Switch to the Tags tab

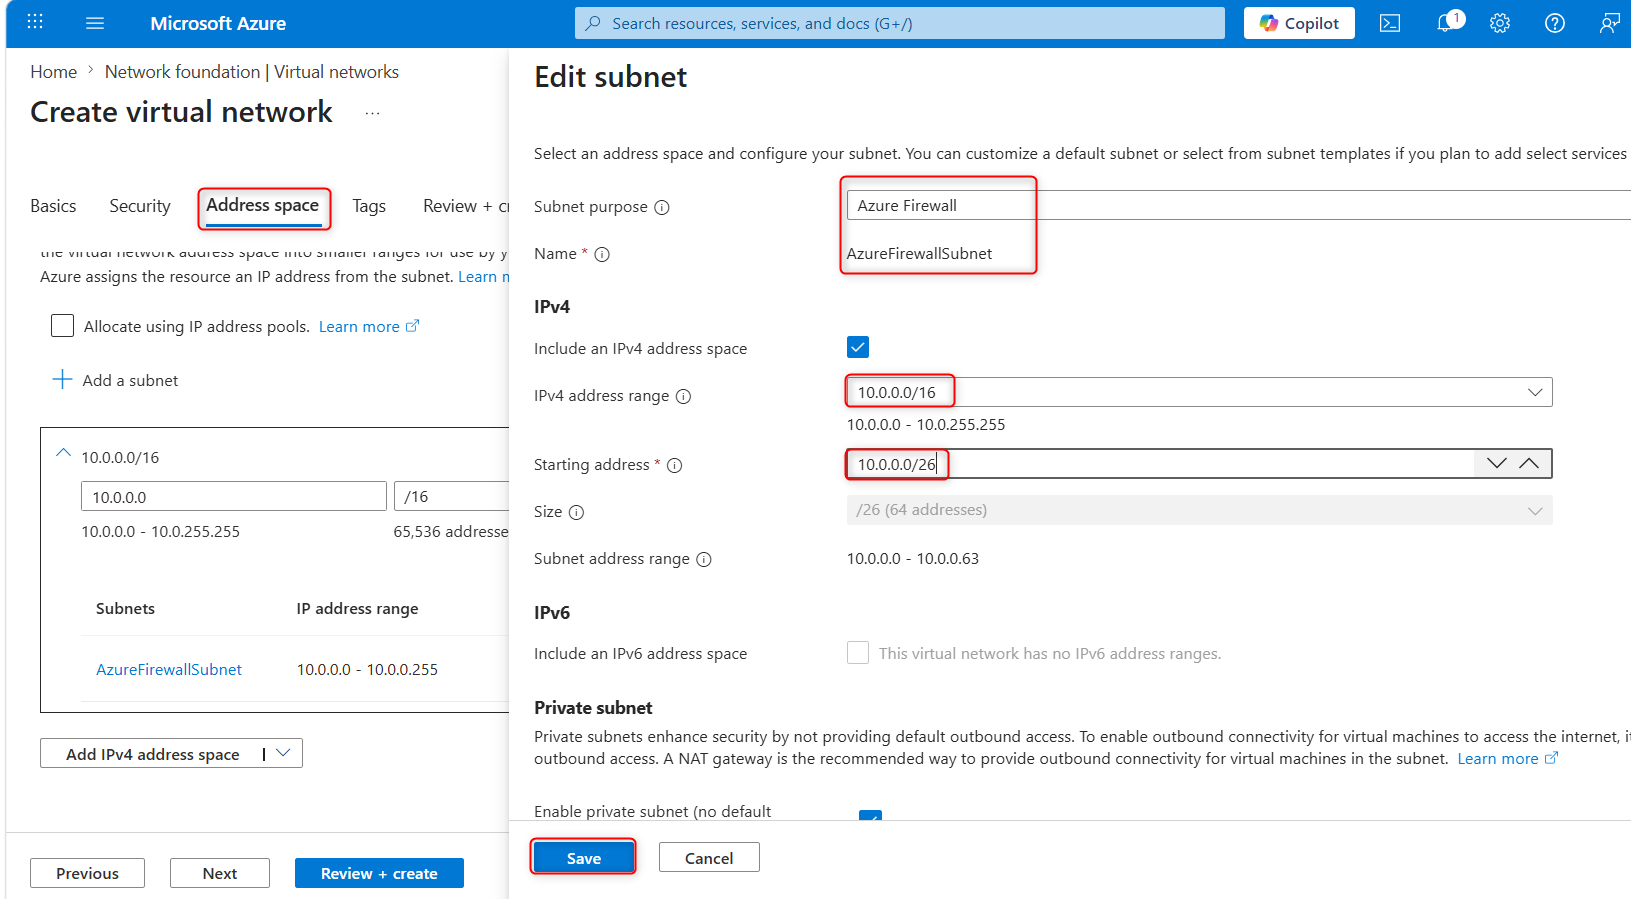click(x=369, y=206)
